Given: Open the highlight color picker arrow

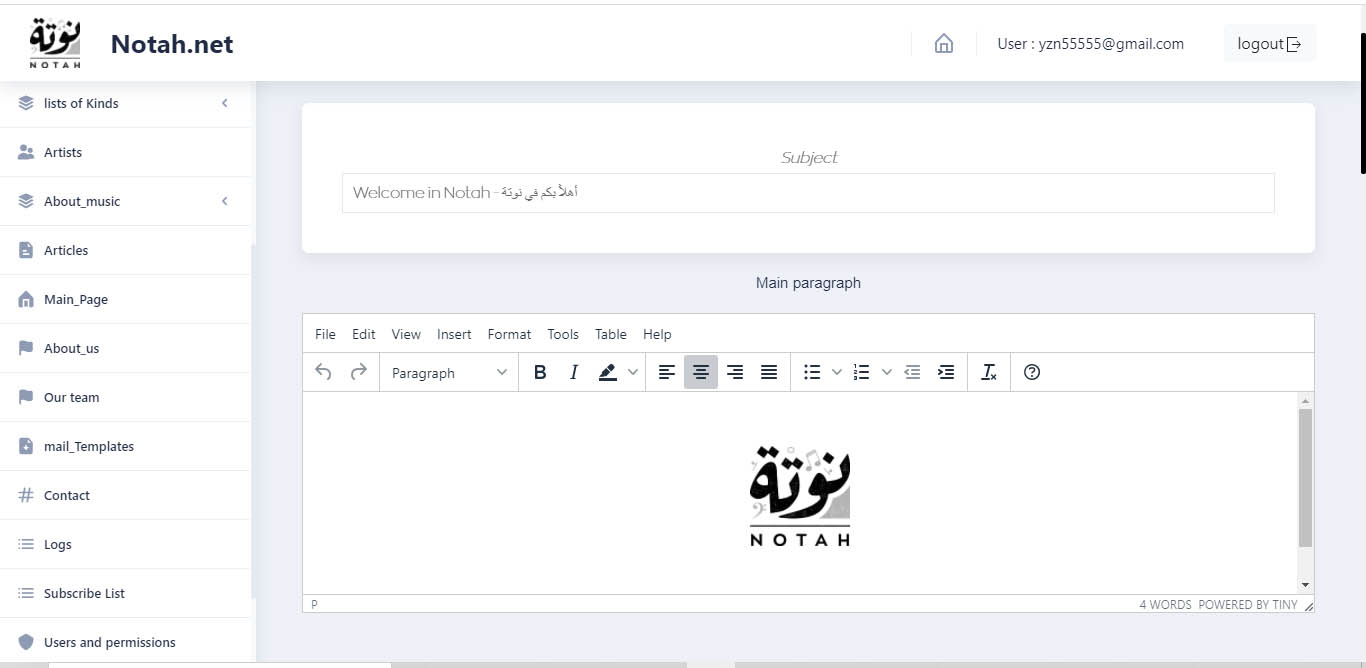Looking at the screenshot, I should (633, 372).
